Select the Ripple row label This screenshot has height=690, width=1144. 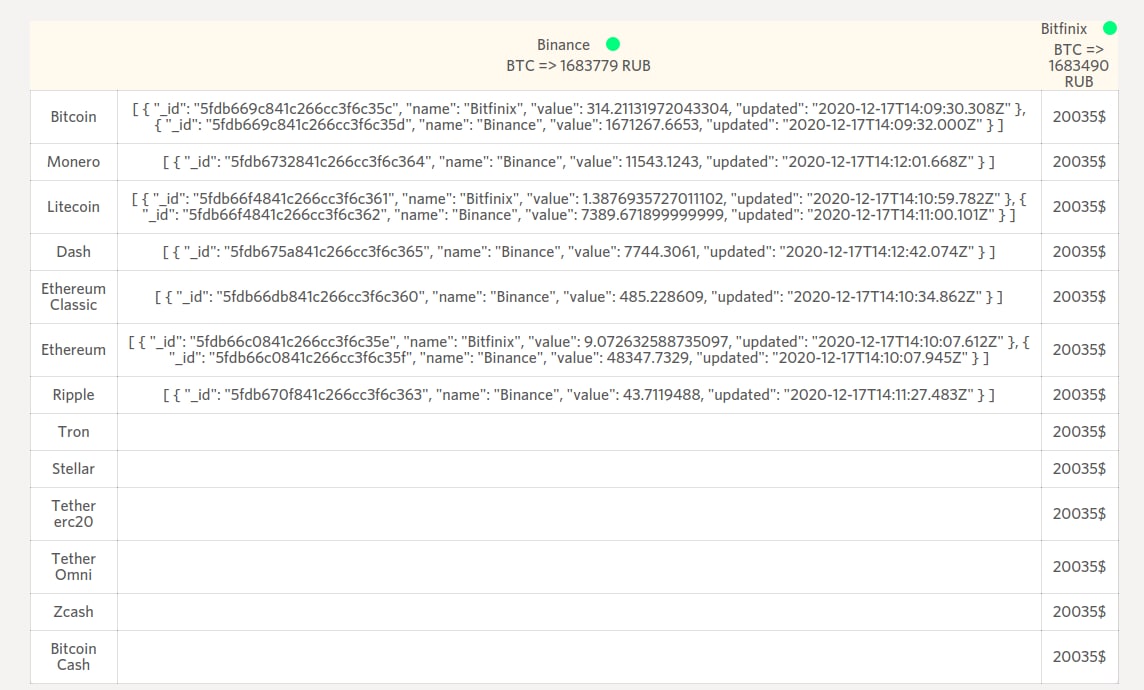tap(74, 395)
